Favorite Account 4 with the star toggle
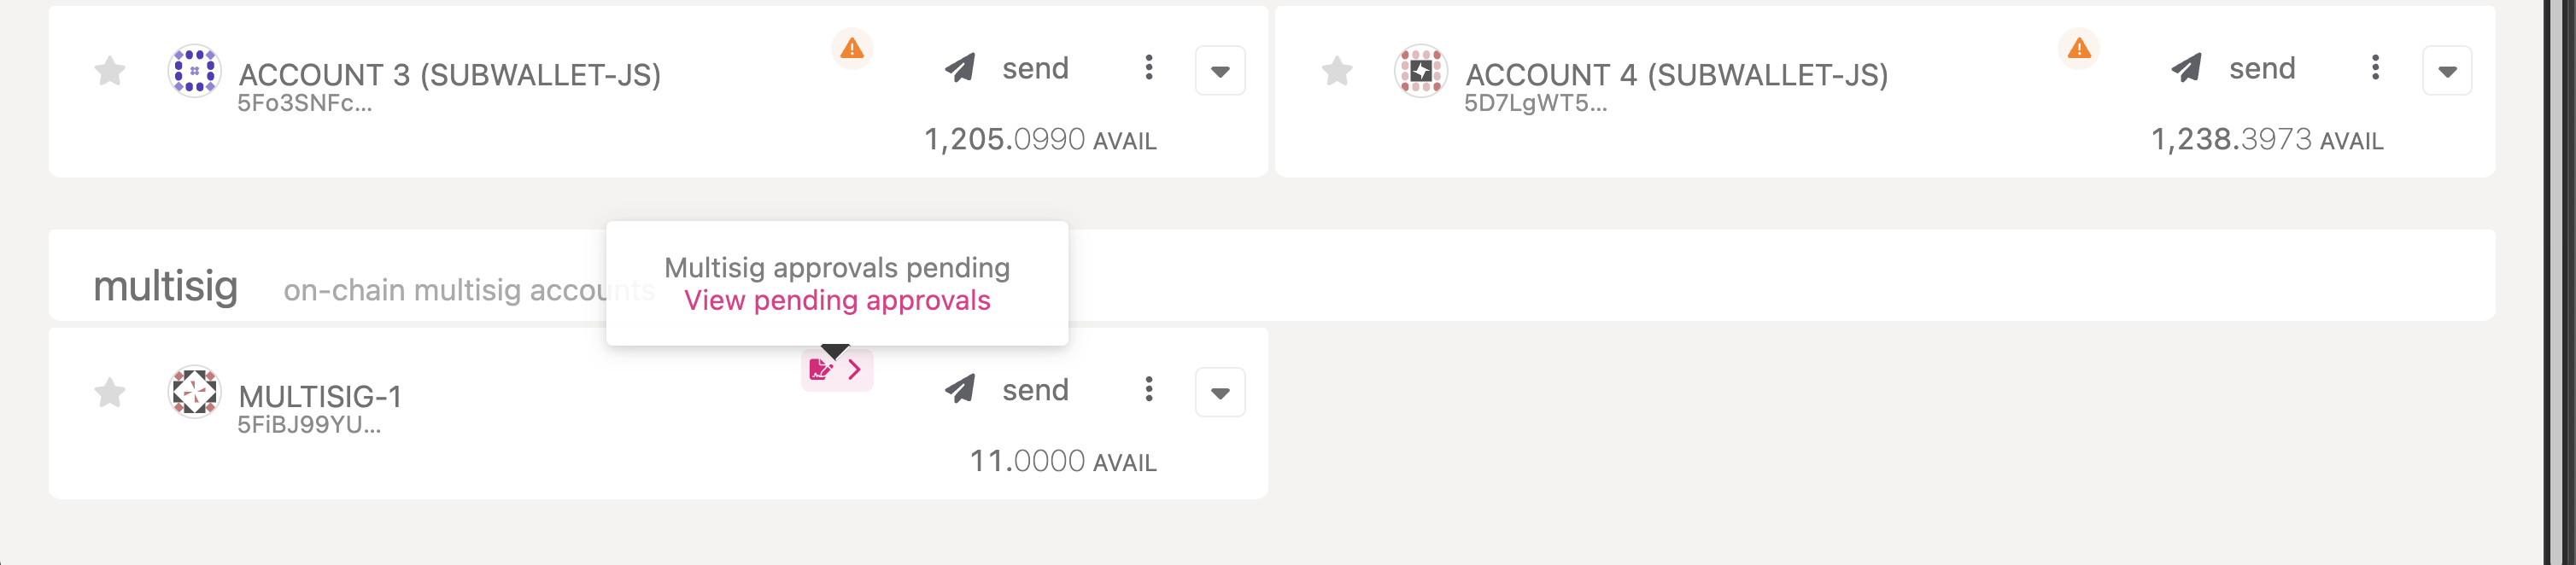The image size is (2576, 565). tap(1336, 71)
